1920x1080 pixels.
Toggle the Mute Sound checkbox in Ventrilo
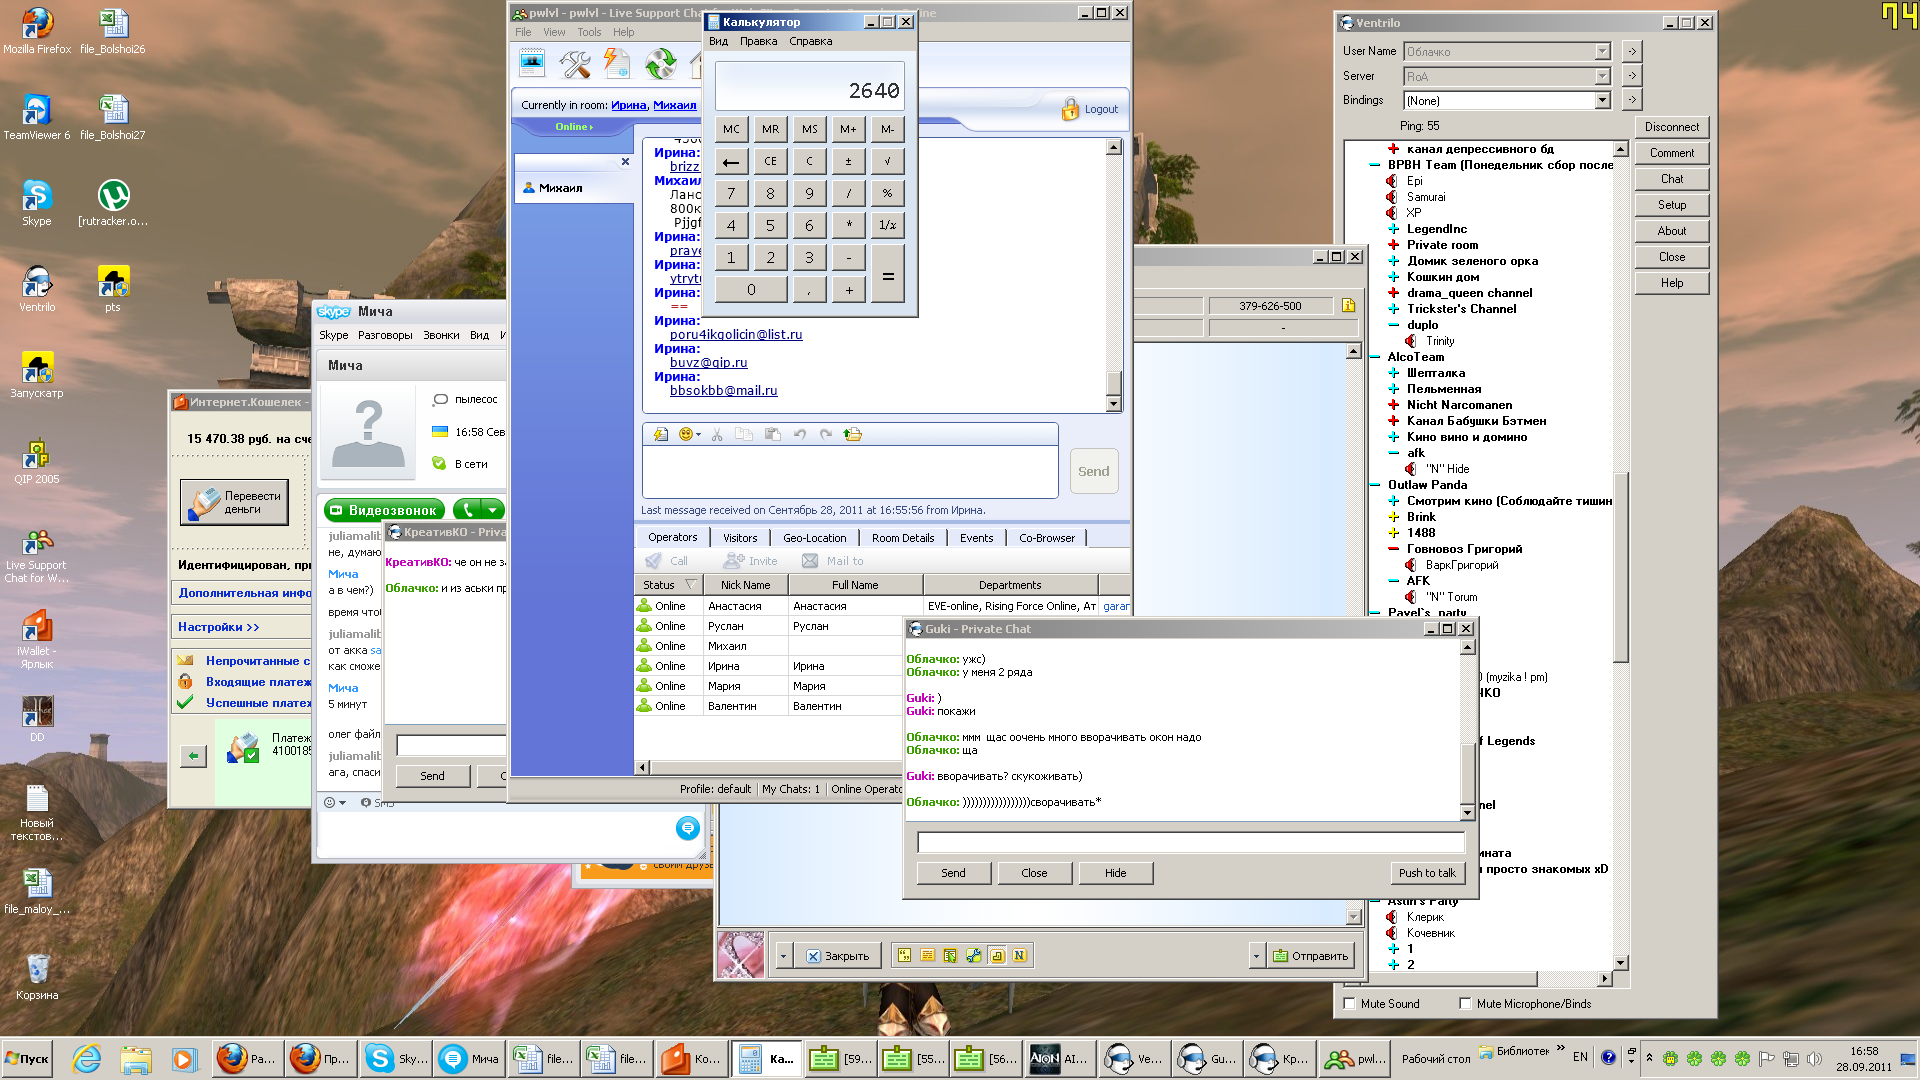1350,1003
